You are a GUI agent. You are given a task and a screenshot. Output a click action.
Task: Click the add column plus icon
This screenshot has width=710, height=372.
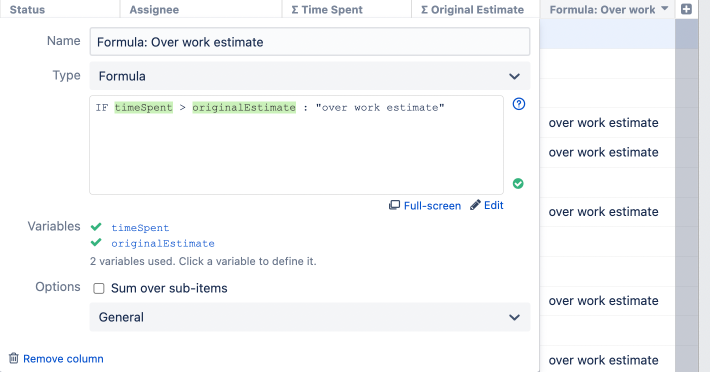pyautogui.click(x=686, y=9)
